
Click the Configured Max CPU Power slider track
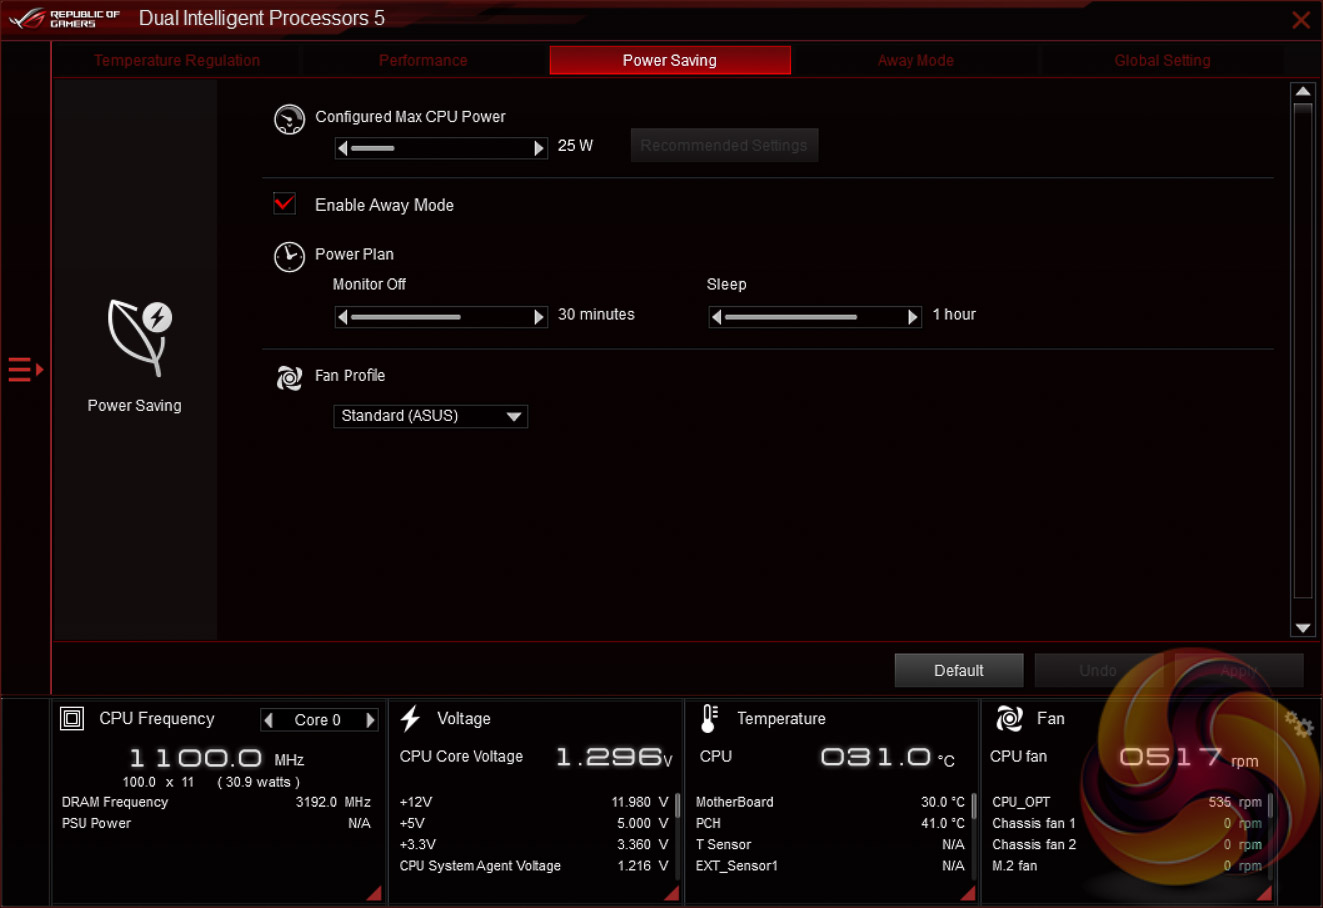point(441,148)
